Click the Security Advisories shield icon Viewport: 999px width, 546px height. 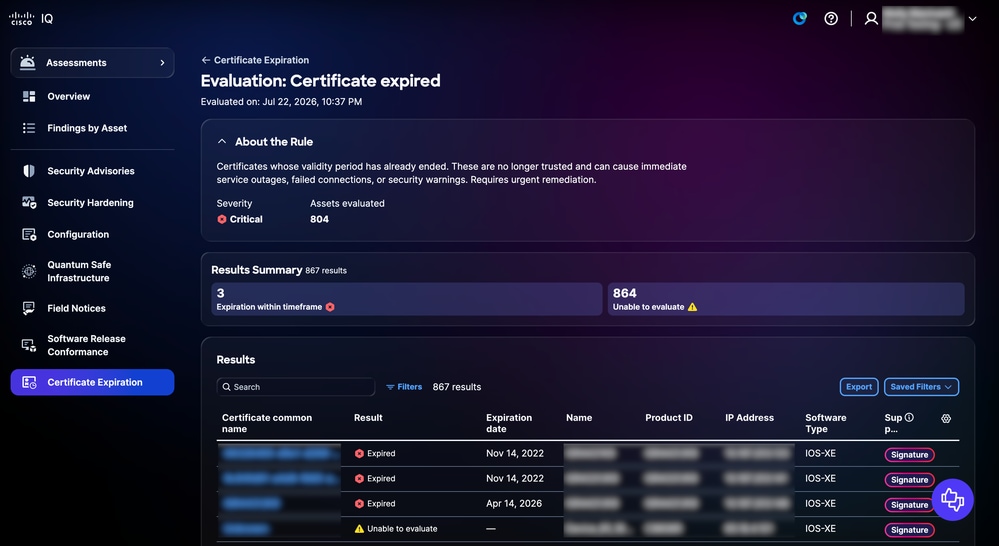click(x=29, y=171)
